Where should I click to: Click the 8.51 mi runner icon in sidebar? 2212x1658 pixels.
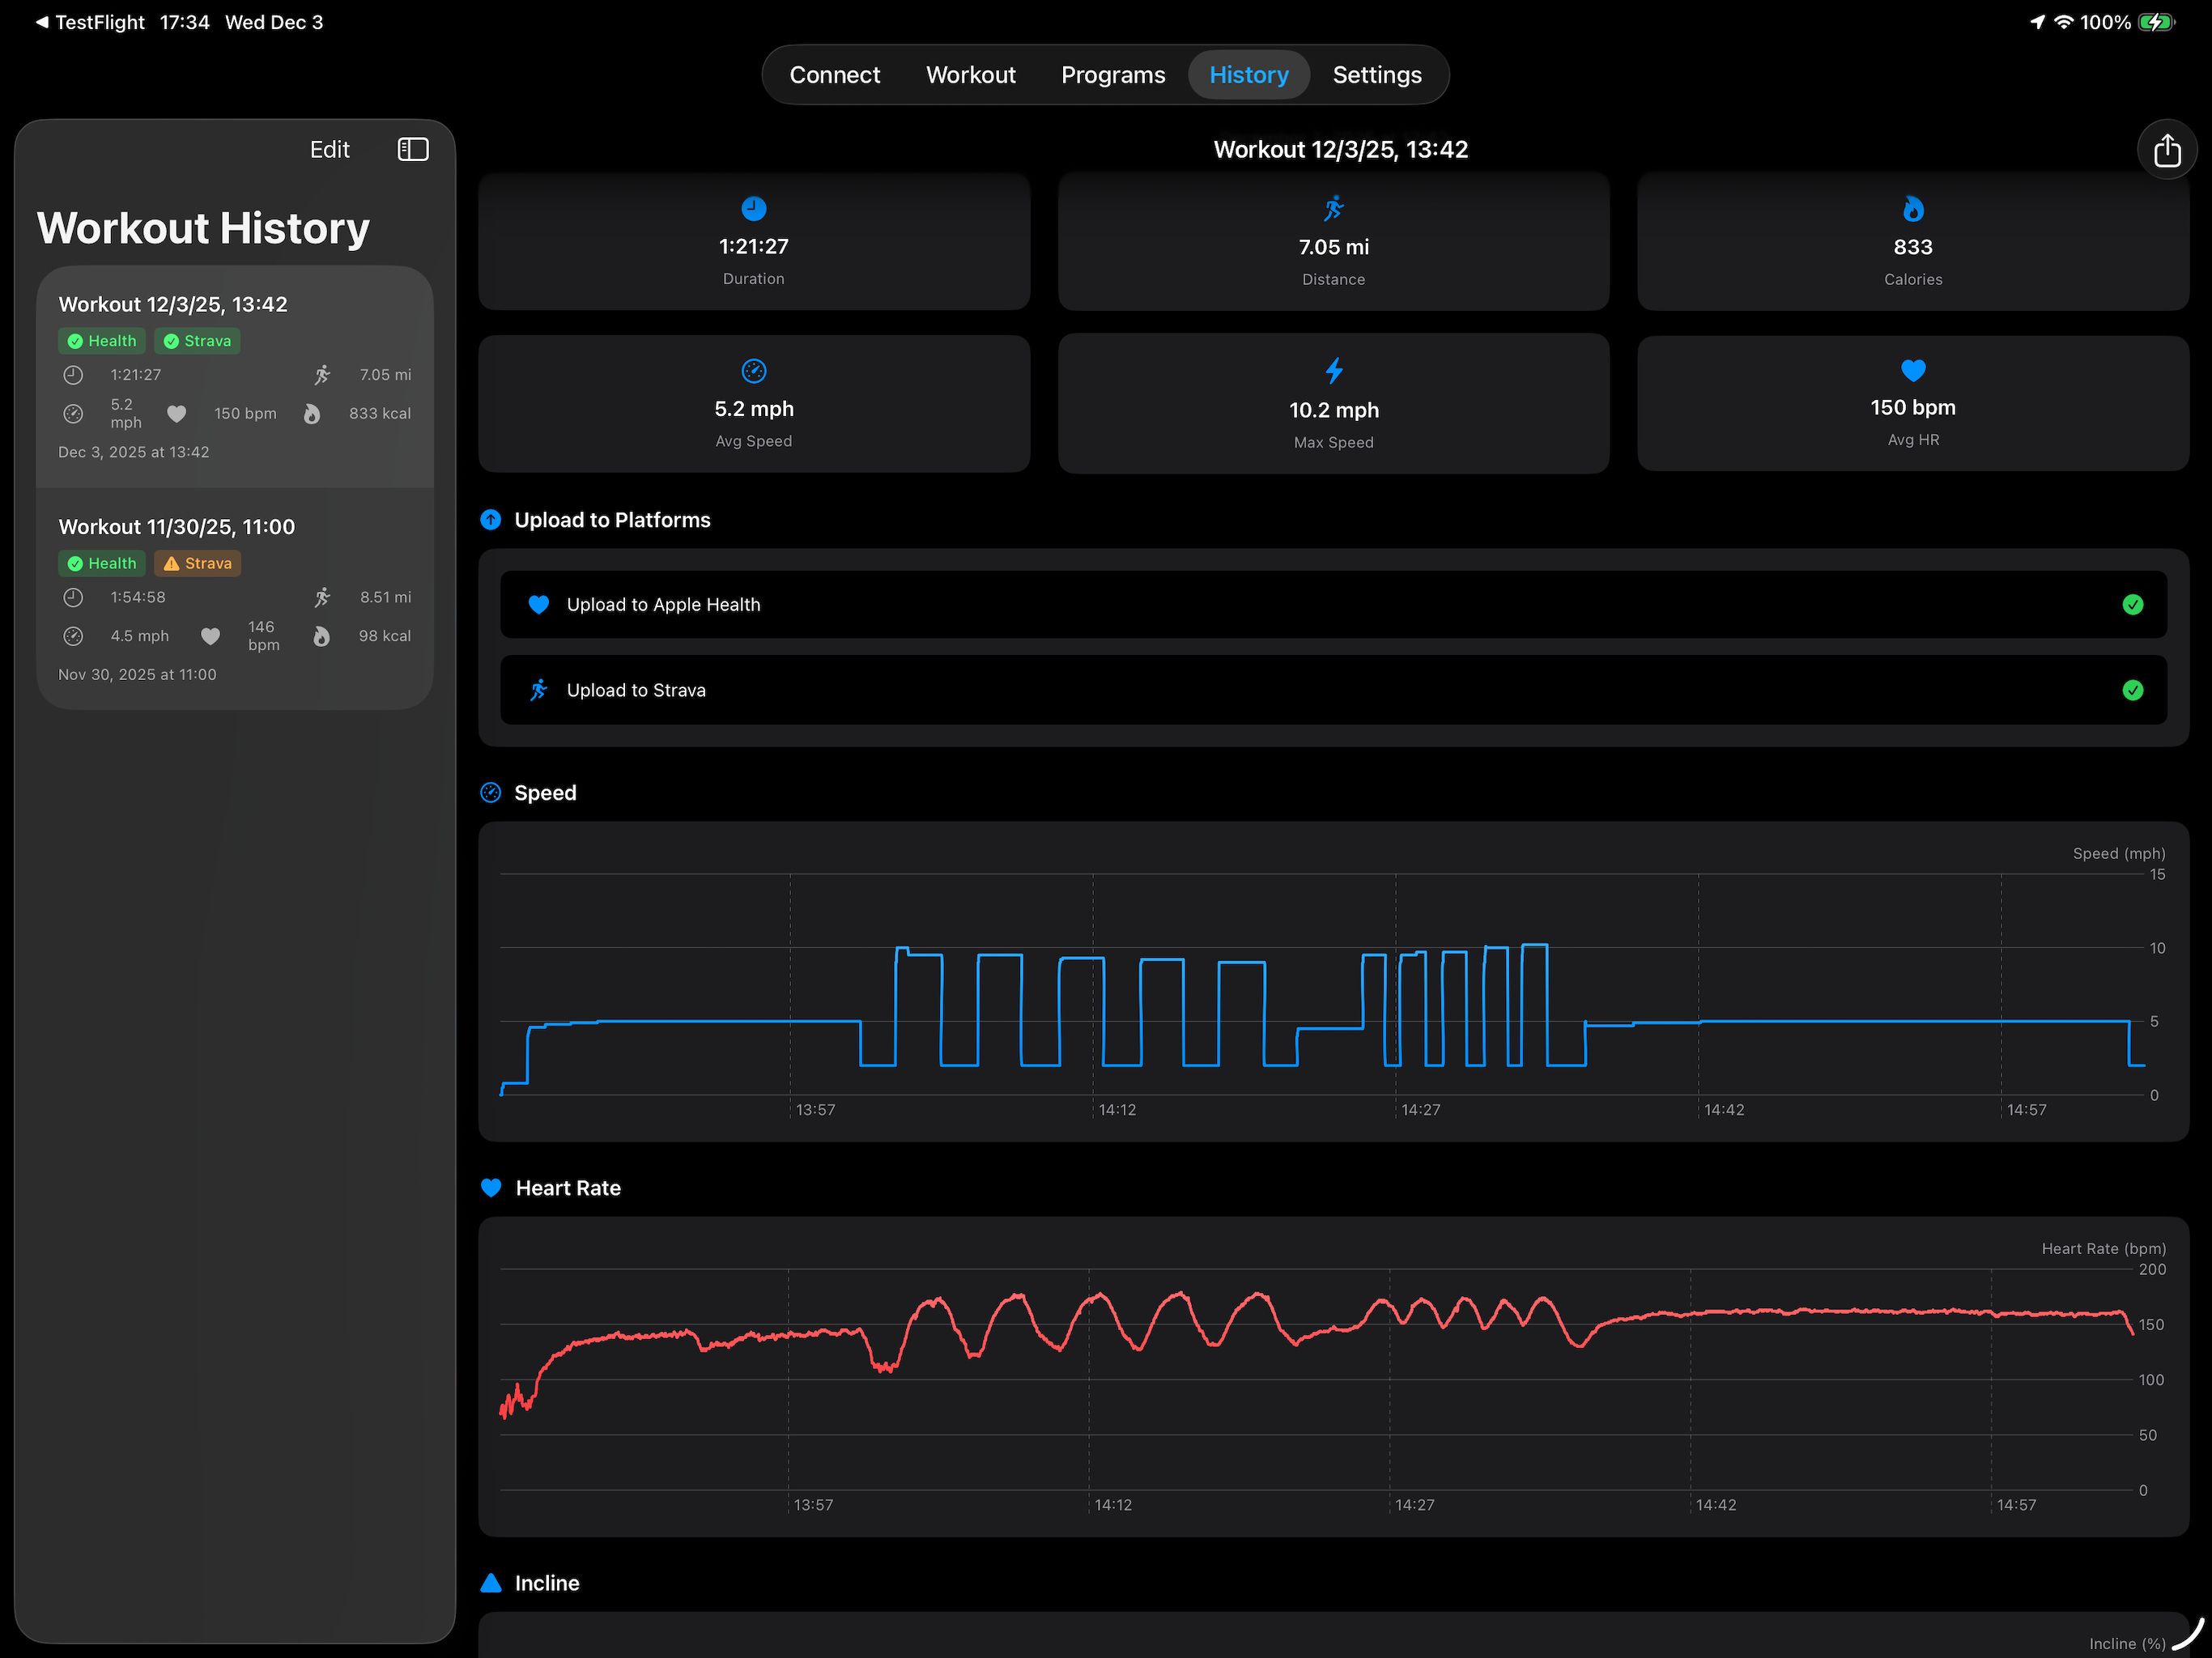pos(322,597)
